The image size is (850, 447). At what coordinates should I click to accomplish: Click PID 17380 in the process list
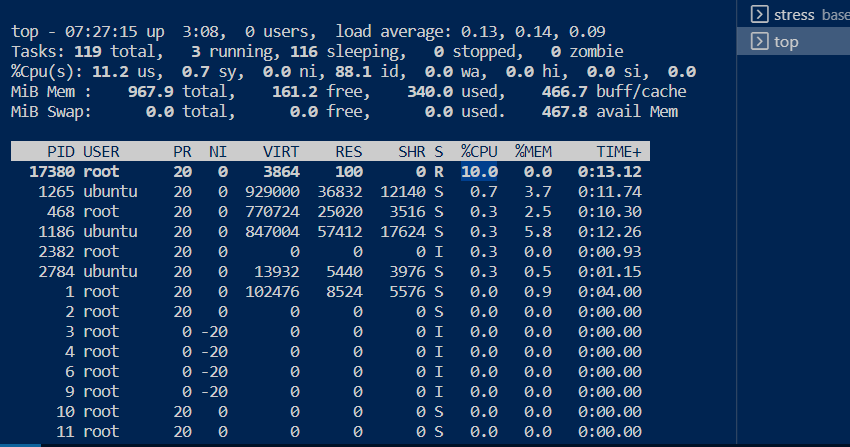pos(52,172)
